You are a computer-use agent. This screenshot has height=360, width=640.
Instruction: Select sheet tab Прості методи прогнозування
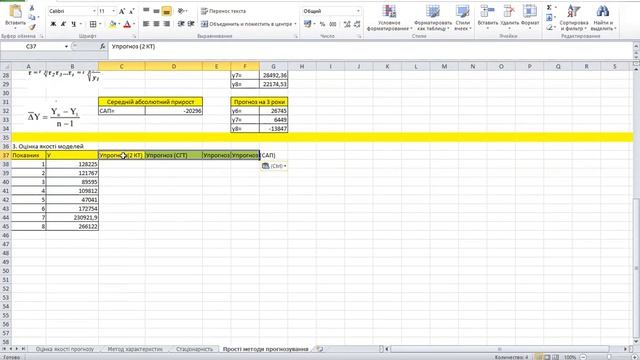[265, 349]
